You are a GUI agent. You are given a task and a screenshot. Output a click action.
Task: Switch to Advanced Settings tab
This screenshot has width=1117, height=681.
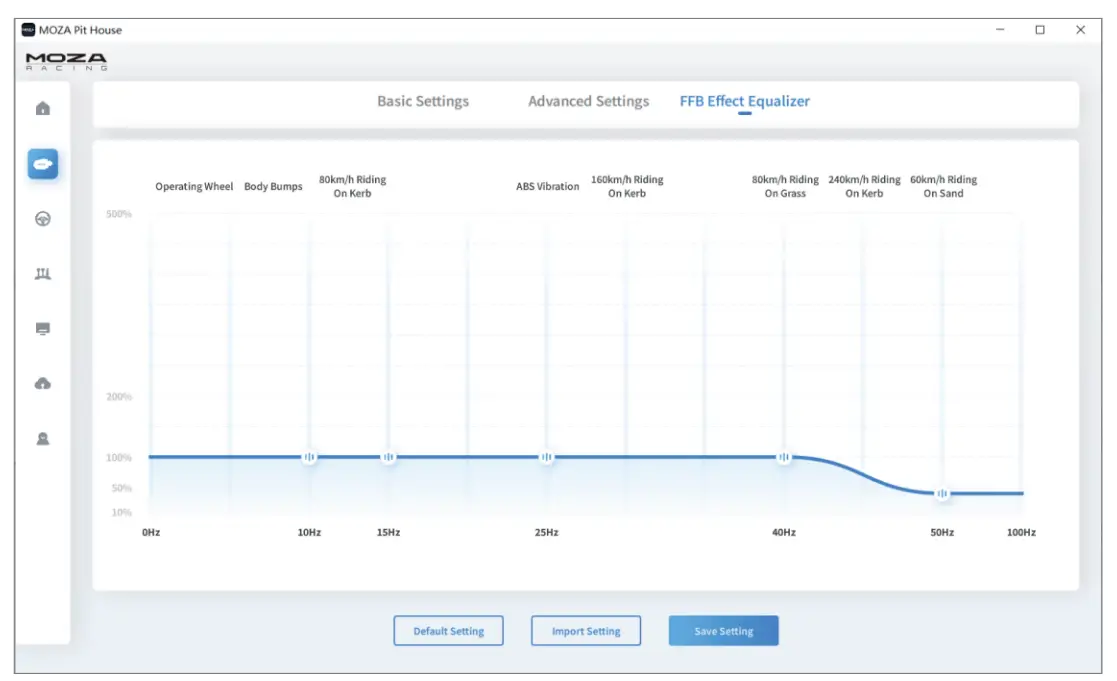pyautogui.click(x=588, y=101)
